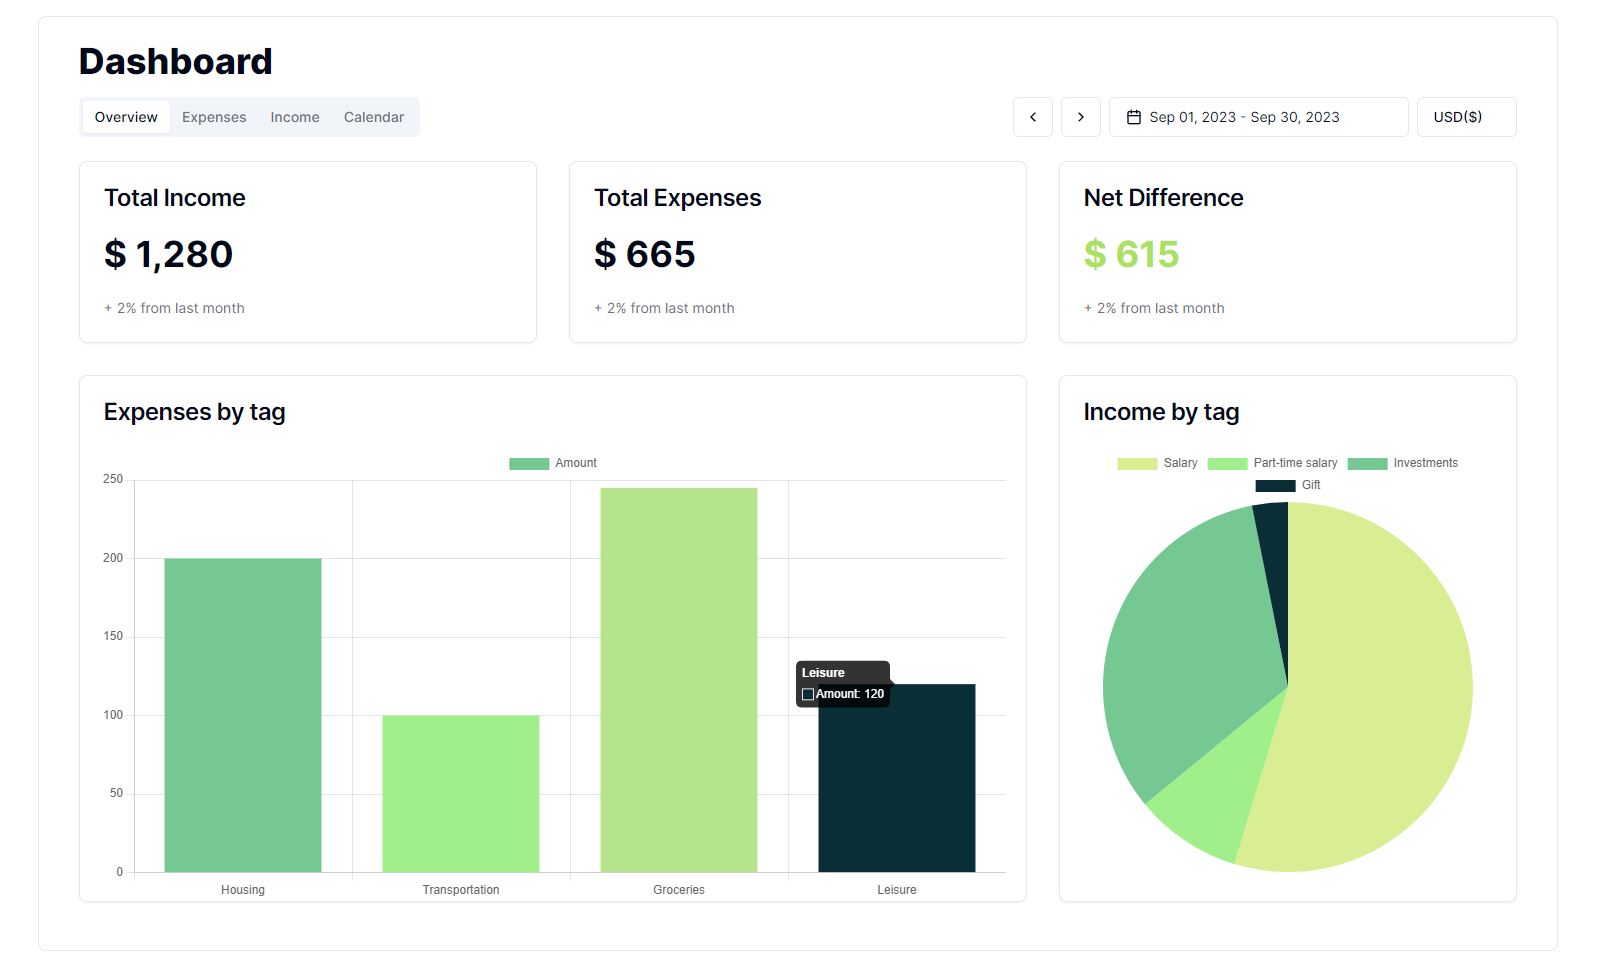
Task: Go to the next month with right chevron
Action: [x=1081, y=117]
